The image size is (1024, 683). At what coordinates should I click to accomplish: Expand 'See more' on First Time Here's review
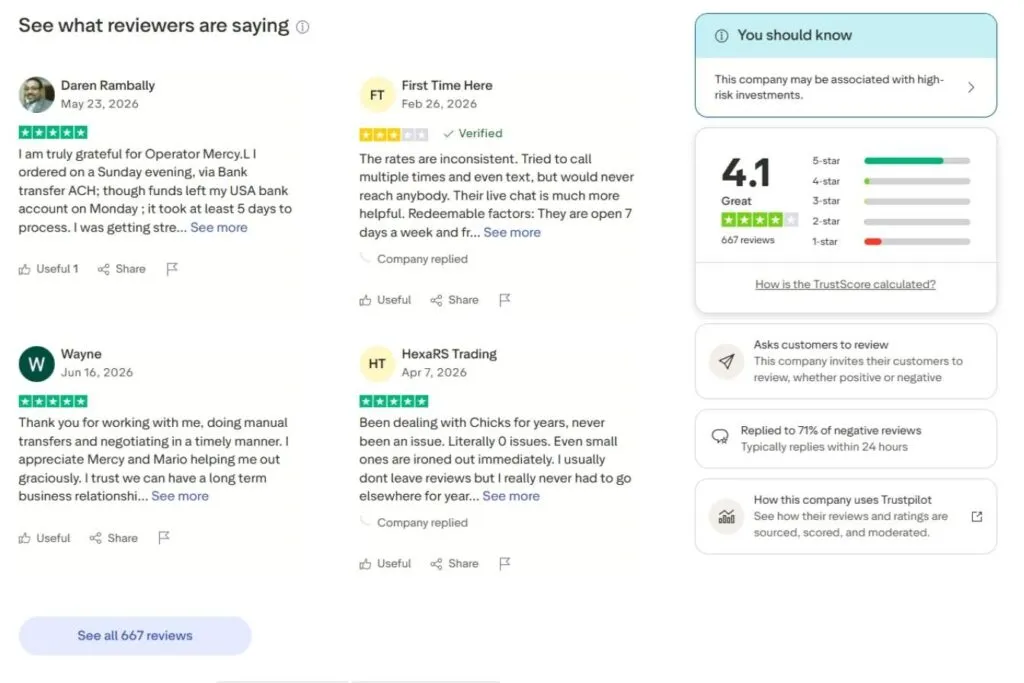coord(512,232)
